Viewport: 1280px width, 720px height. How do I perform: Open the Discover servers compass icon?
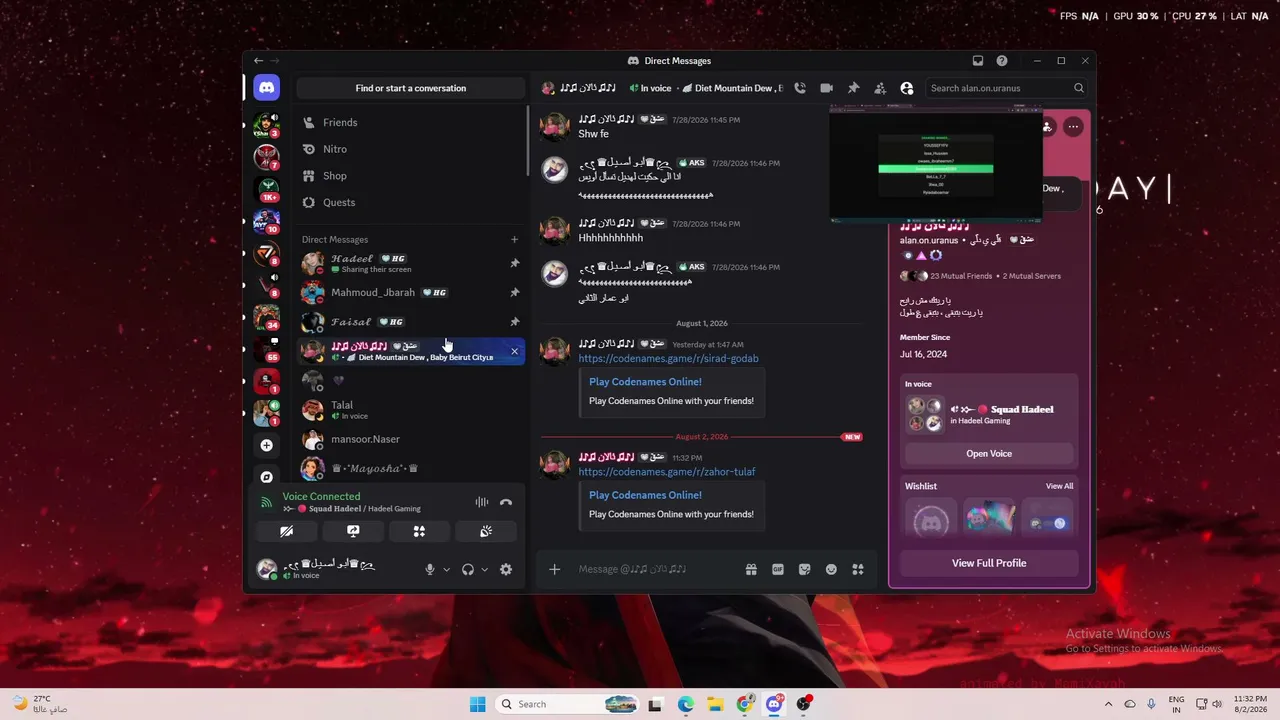click(x=266, y=477)
